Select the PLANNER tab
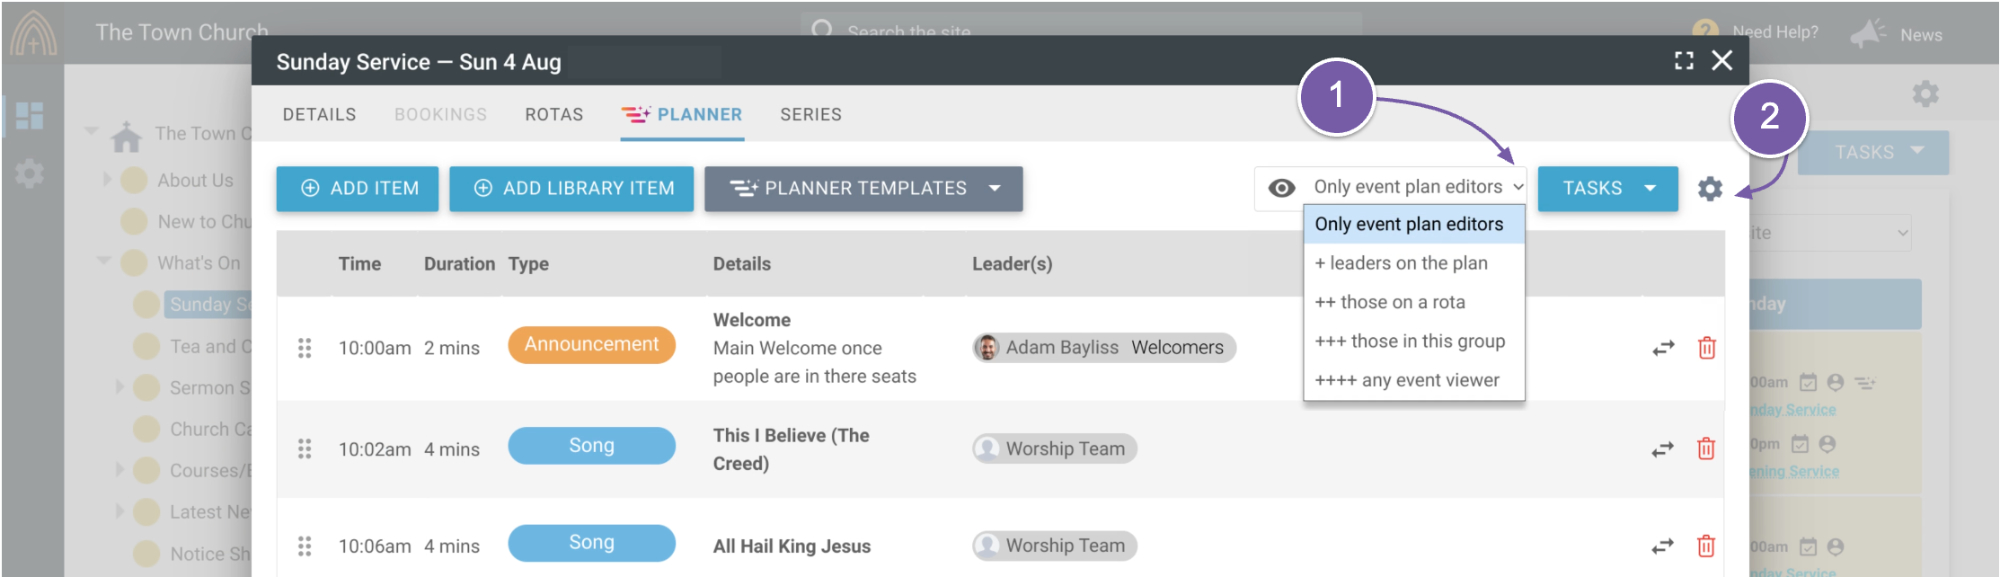The height and width of the screenshot is (577, 2000). [682, 115]
